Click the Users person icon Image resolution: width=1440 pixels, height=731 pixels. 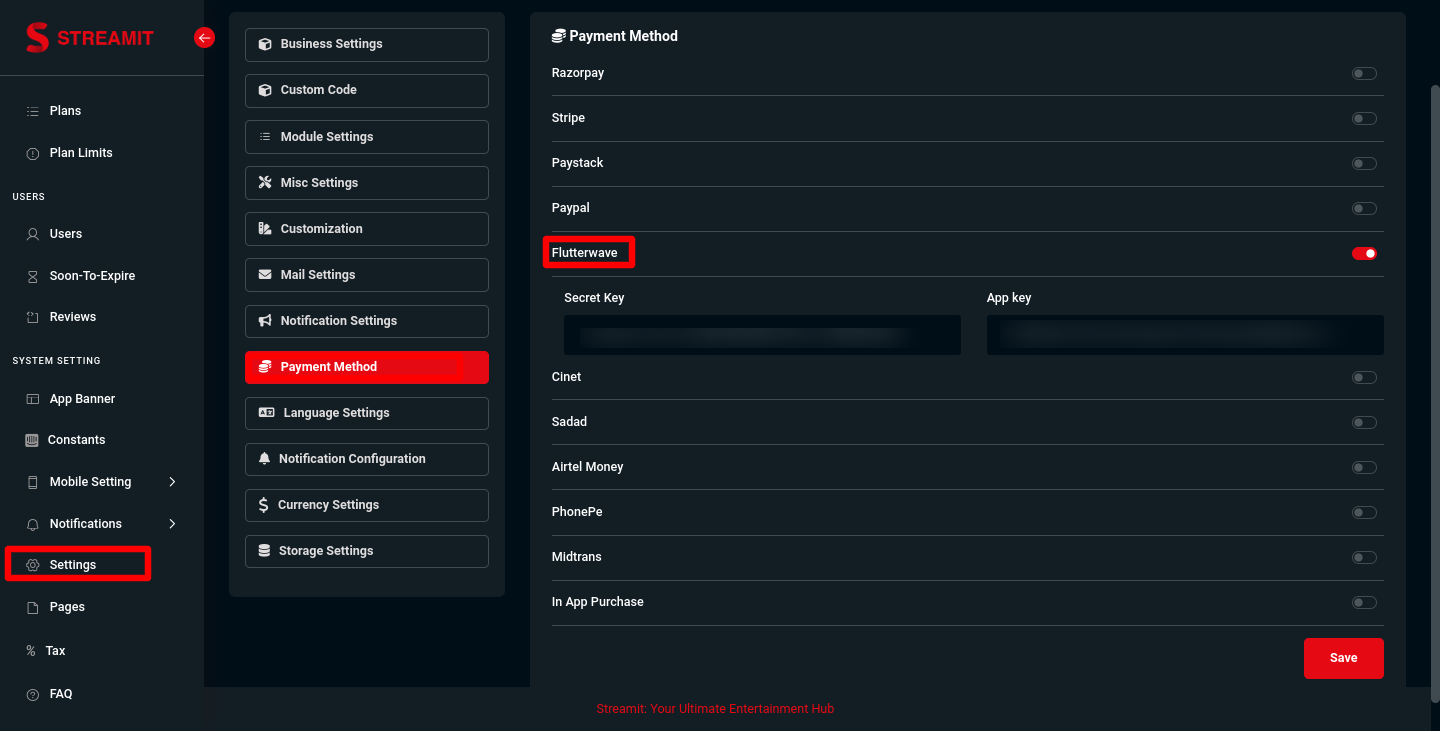pyautogui.click(x=32, y=234)
